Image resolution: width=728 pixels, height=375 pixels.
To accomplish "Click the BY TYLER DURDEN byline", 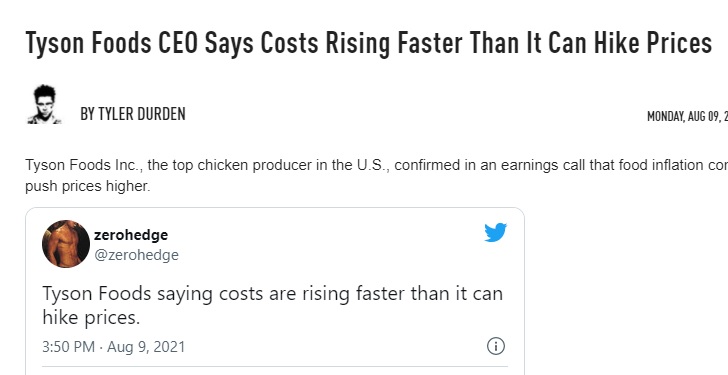I will pos(133,114).
